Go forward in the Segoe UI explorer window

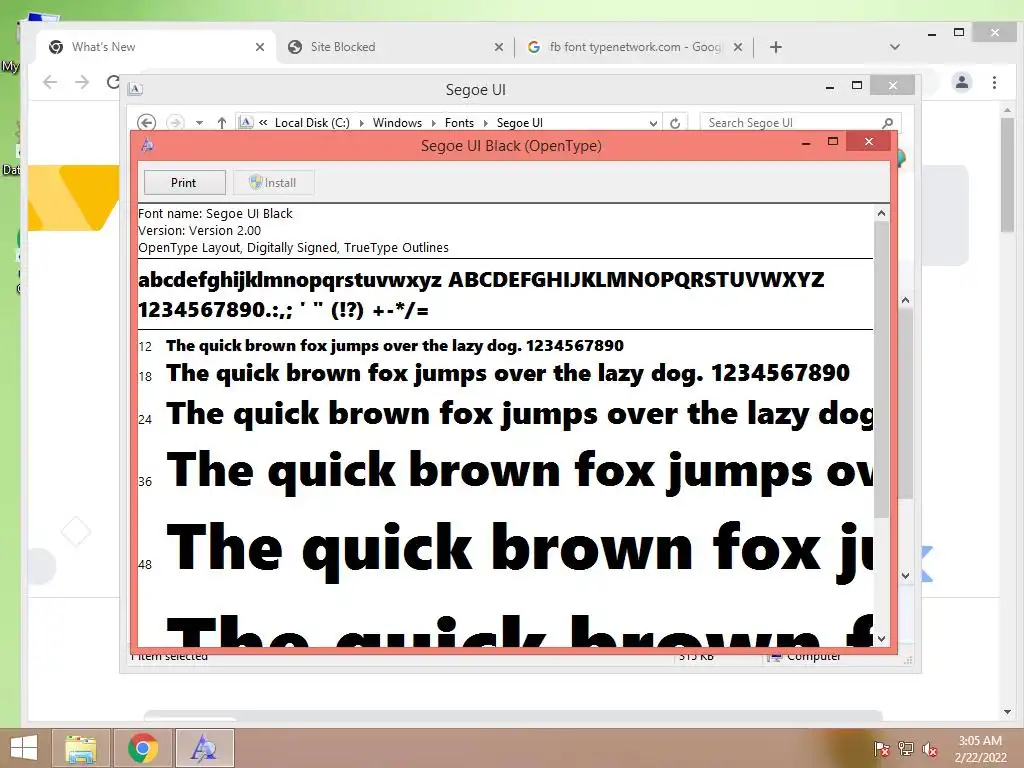(175, 123)
